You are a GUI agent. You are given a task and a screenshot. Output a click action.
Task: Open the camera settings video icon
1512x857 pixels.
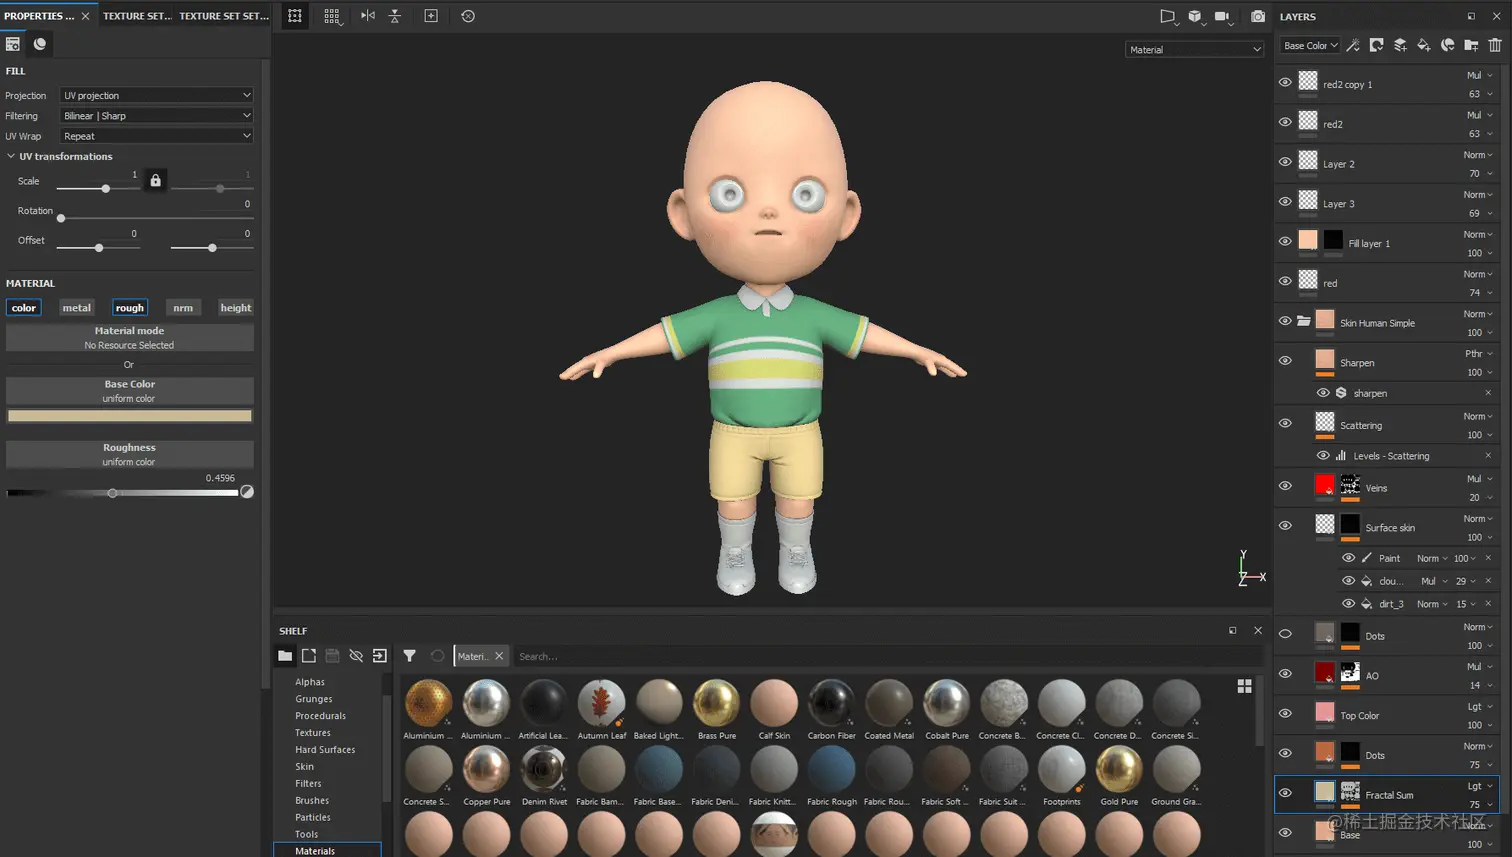[1223, 16]
